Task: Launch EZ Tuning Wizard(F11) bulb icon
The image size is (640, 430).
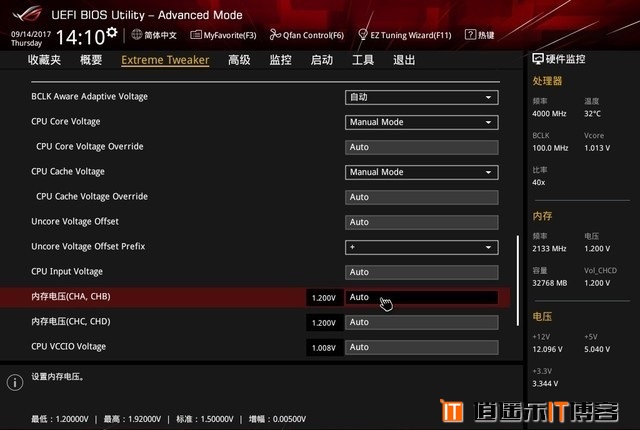Action: [362, 35]
